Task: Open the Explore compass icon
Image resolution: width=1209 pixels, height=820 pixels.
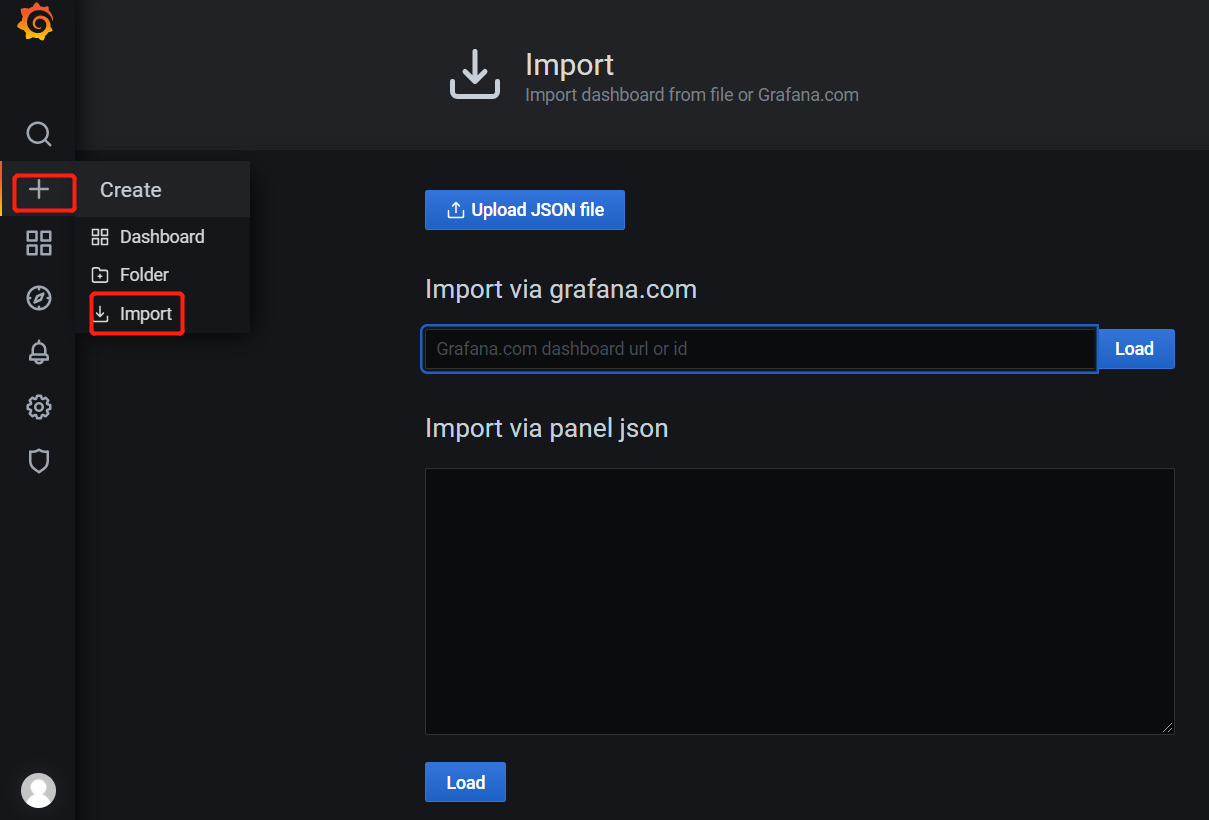Action: coord(38,297)
